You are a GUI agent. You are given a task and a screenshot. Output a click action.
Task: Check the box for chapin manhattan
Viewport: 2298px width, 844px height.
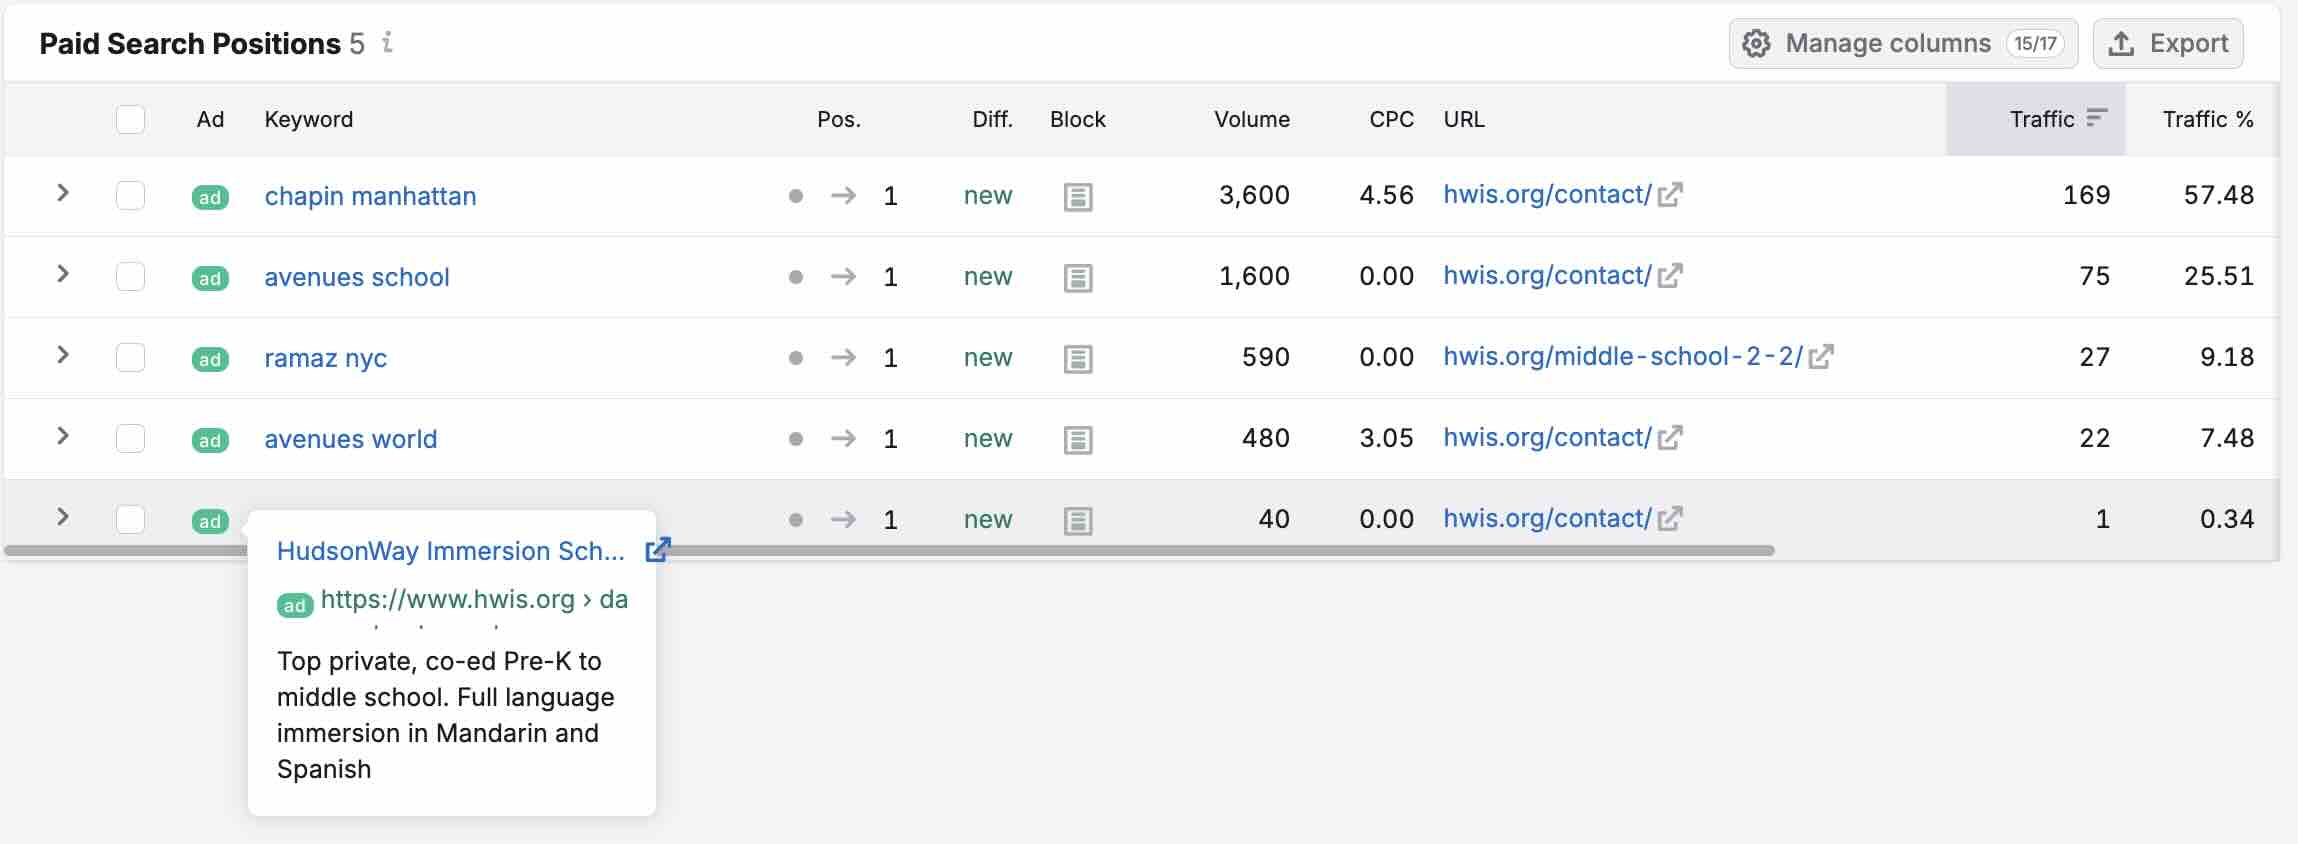point(130,195)
